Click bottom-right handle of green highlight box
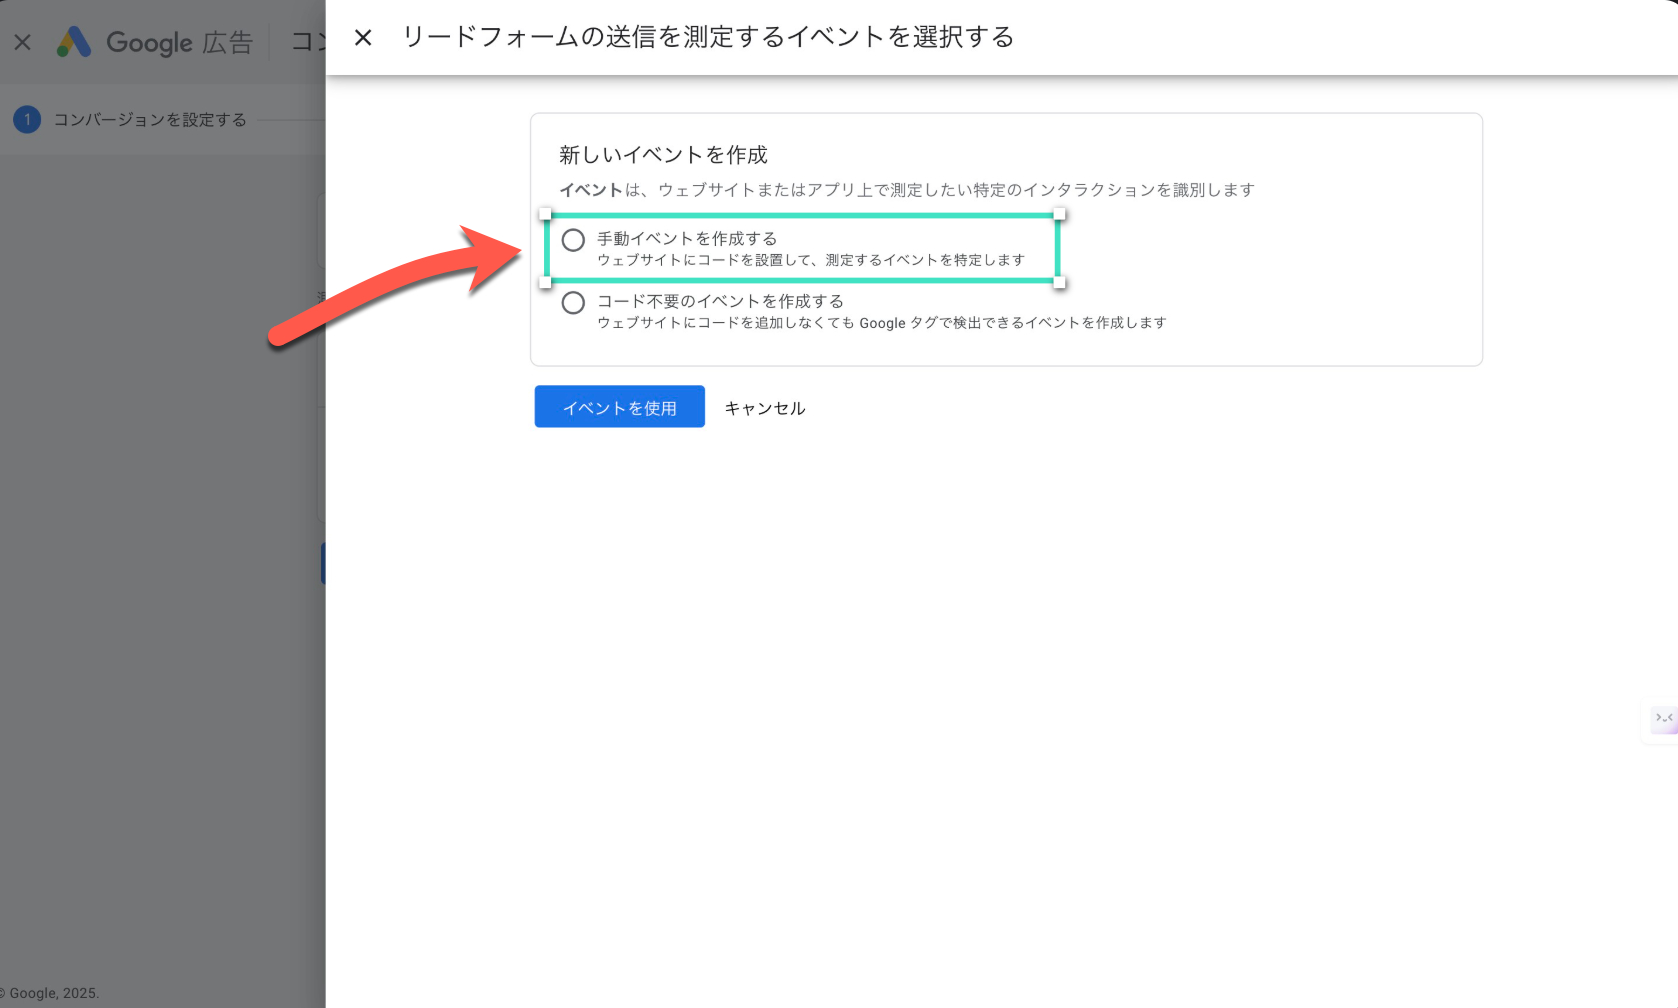Viewport: 1678px width, 1008px height. click(1059, 283)
